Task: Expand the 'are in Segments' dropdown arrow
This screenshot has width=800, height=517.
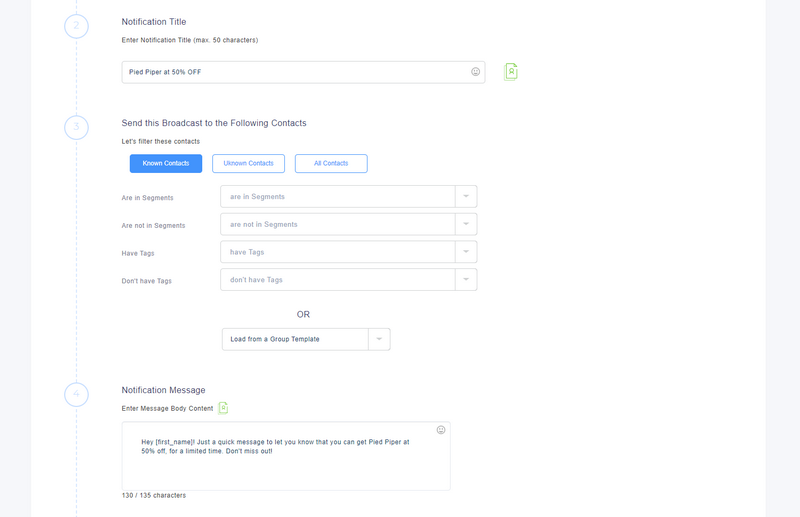Action: tap(466, 196)
